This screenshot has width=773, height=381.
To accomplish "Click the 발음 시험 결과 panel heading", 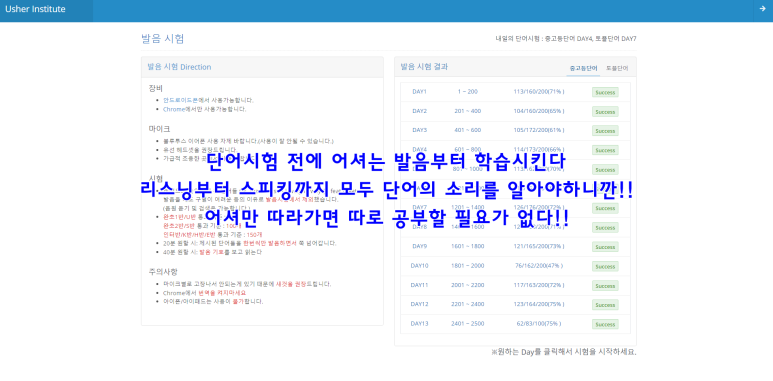I will tap(424, 67).
